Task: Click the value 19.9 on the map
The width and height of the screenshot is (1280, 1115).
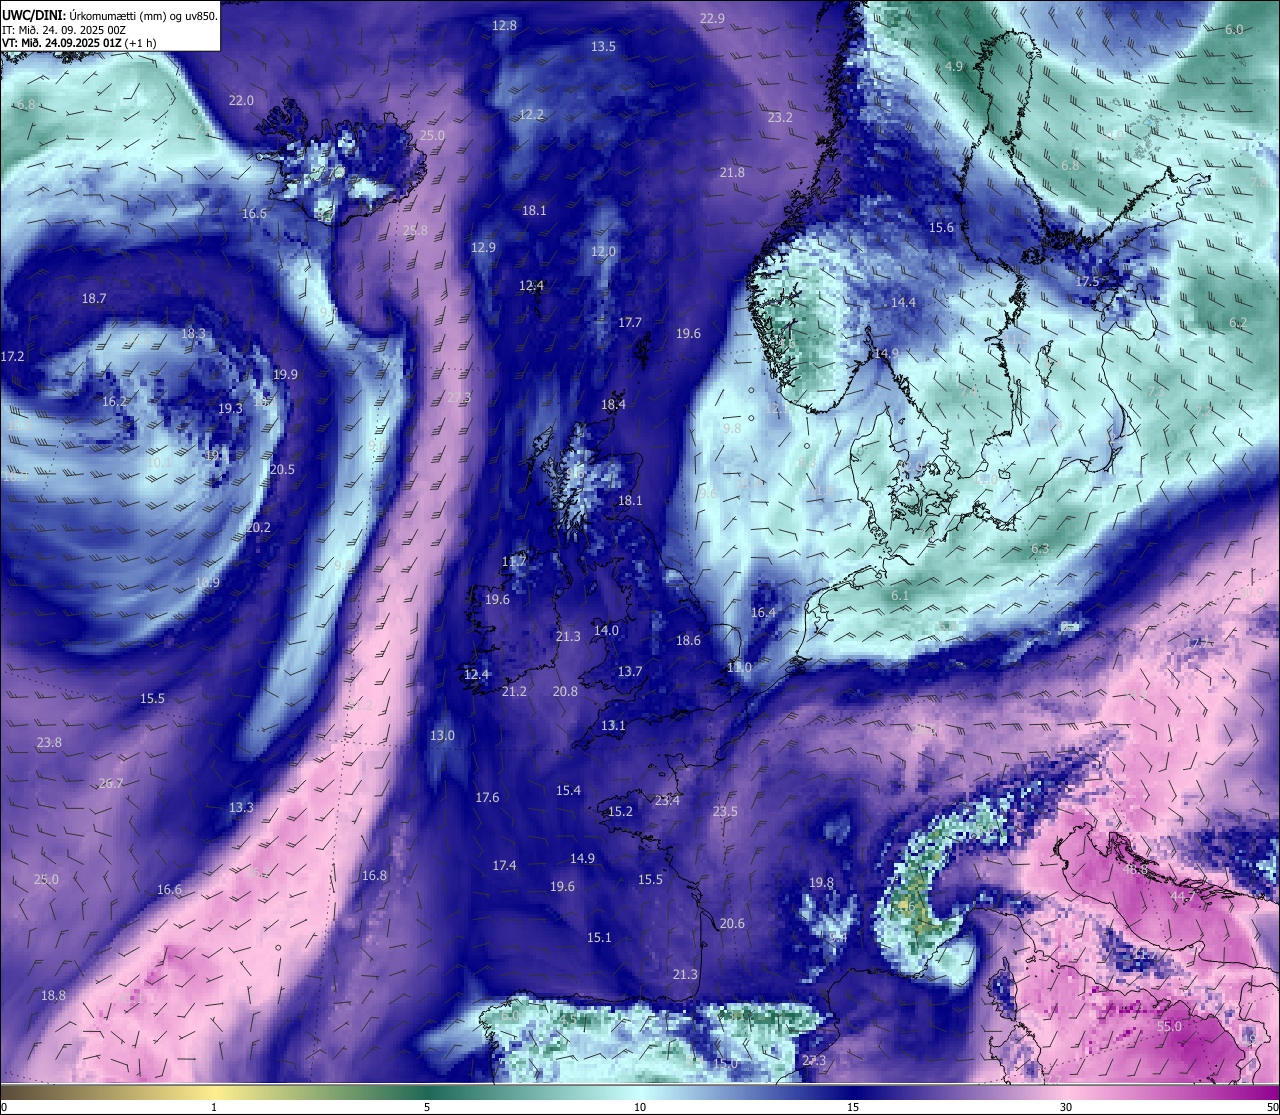Action: click(x=285, y=374)
